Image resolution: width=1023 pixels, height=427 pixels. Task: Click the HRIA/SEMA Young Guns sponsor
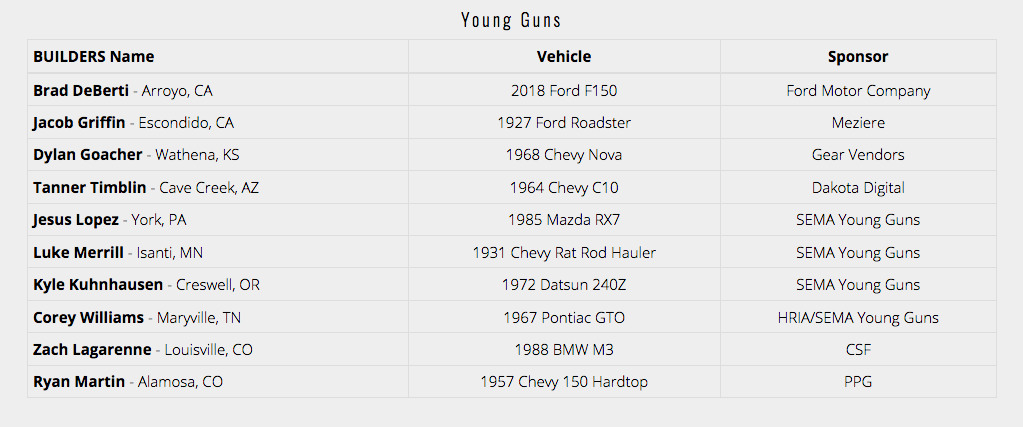click(x=858, y=318)
